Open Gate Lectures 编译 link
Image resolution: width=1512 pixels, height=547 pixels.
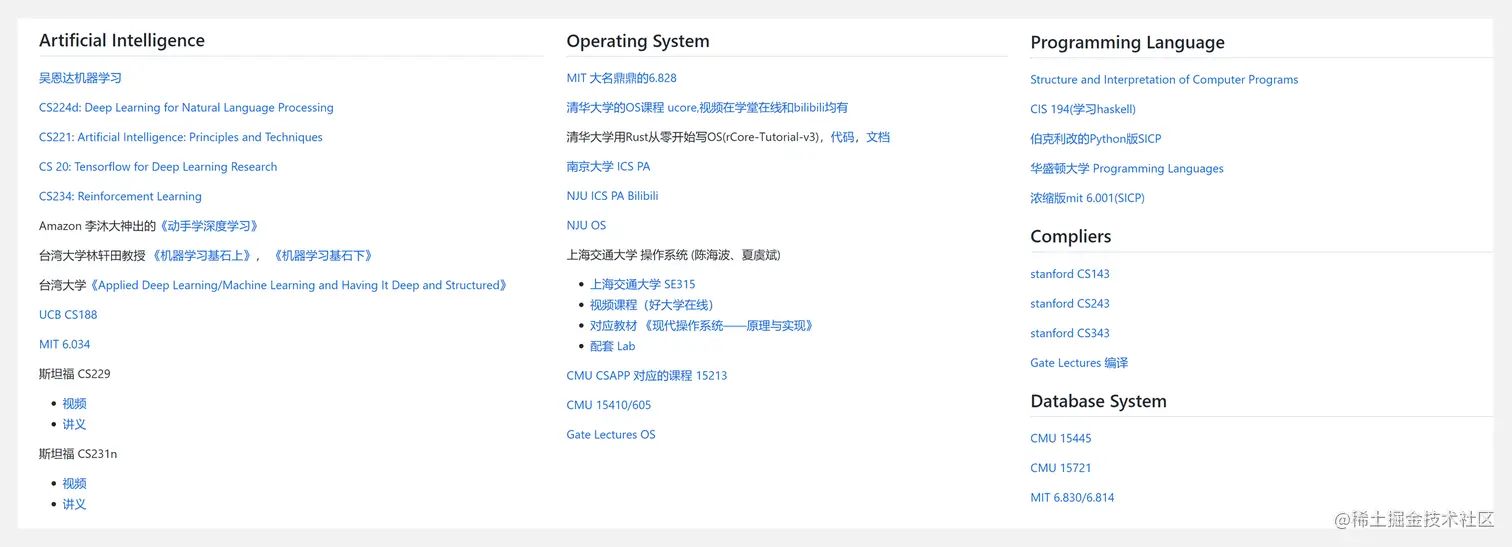pos(1079,363)
